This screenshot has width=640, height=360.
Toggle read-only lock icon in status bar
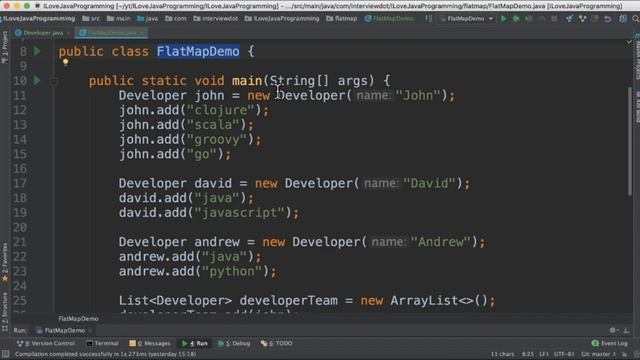pos(624,354)
